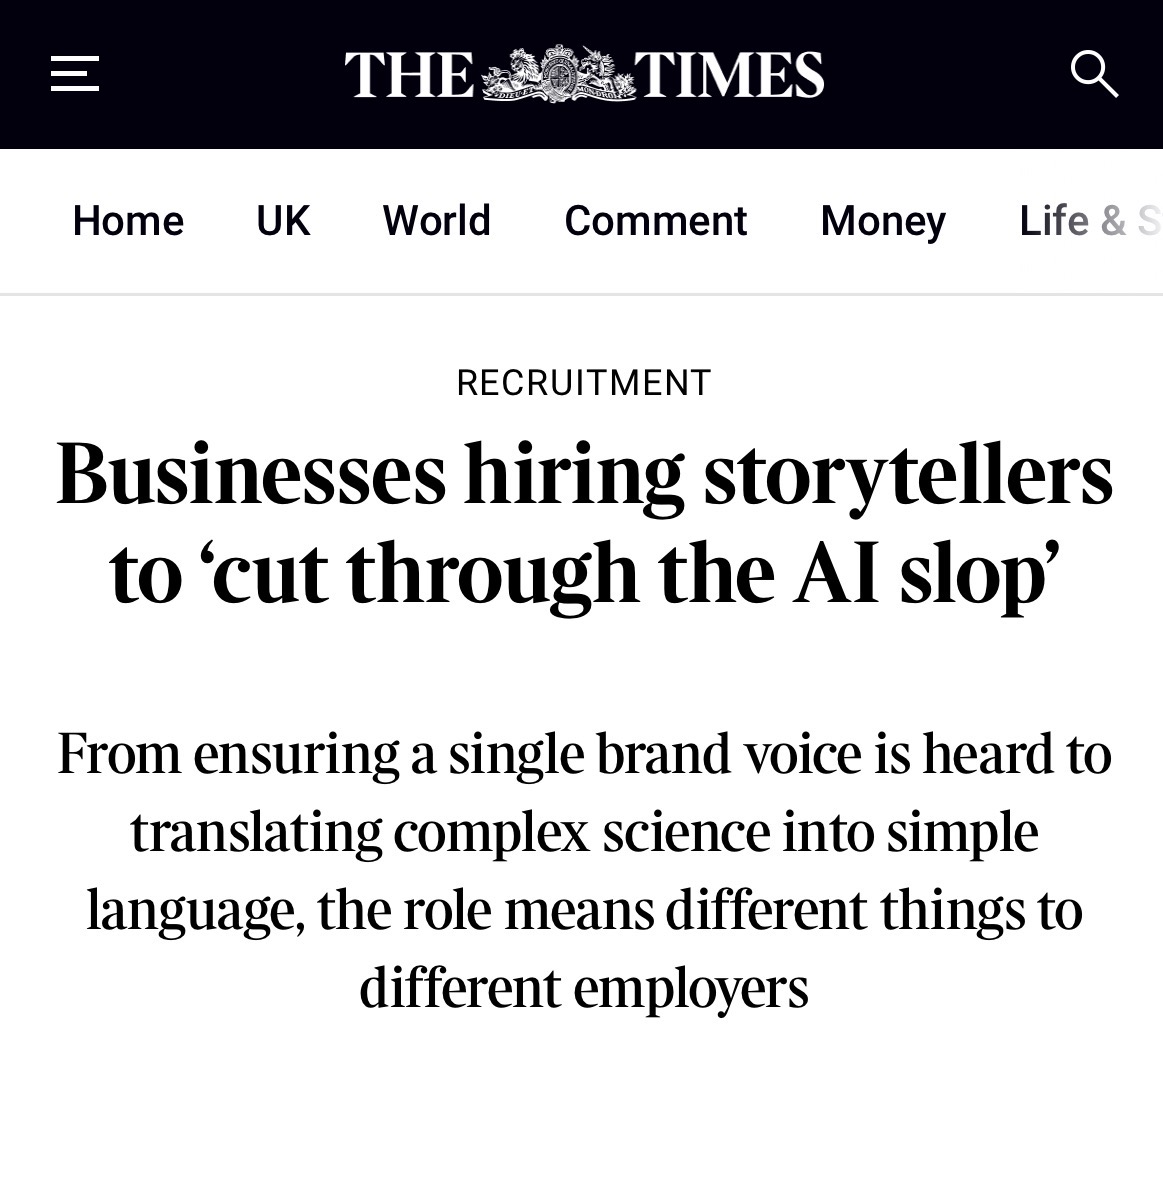This screenshot has height=1177, width=1163.
Task: Click the 'From ensuring a single brand voice' line
Action: [x=584, y=754]
